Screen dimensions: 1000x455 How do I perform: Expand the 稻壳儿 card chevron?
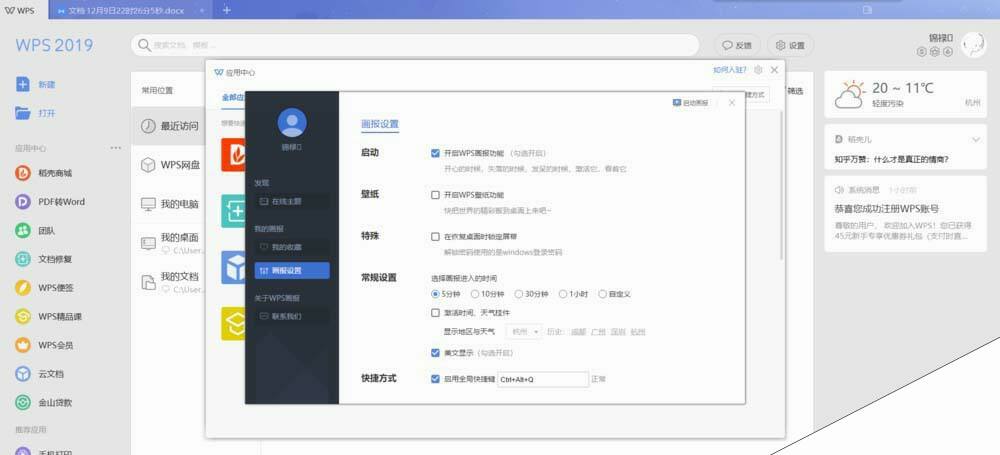click(975, 139)
